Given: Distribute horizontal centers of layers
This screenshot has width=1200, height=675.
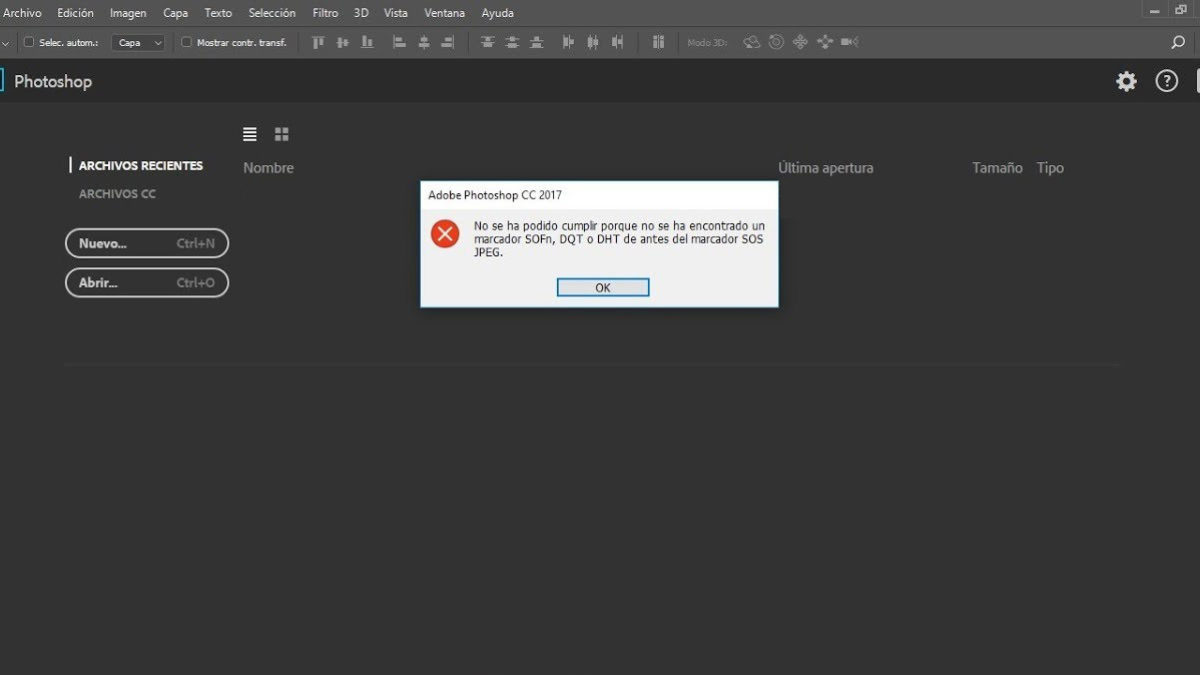Looking at the screenshot, I should (593, 42).
